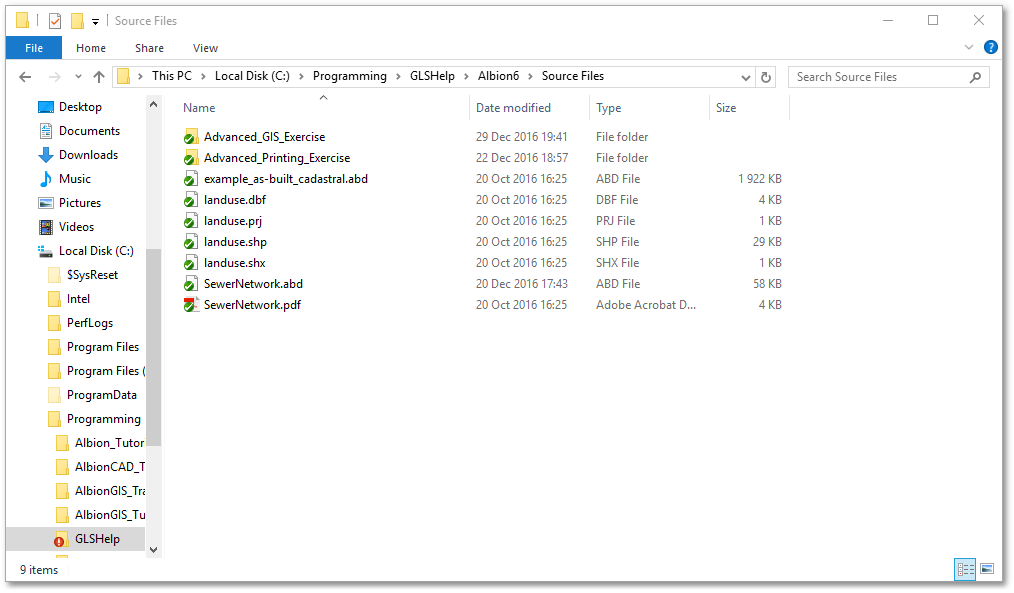Expand breadcrumb arrow after This PC

click(x=203, y=77)
